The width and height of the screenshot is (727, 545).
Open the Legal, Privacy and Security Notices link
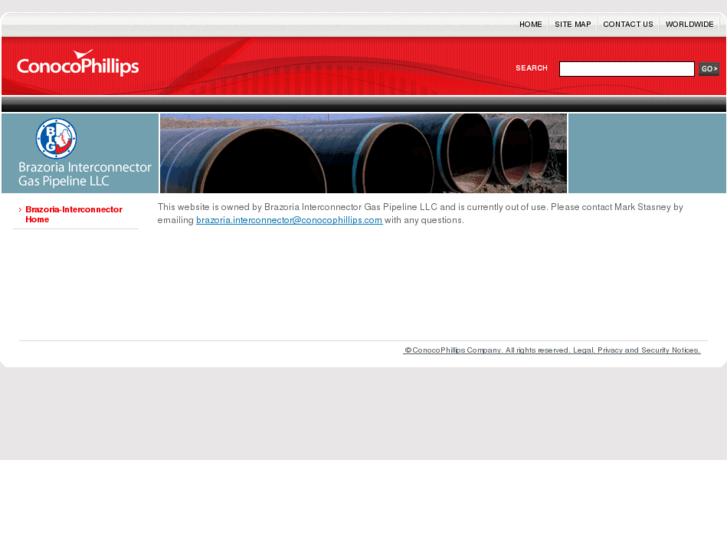(552, 350)
